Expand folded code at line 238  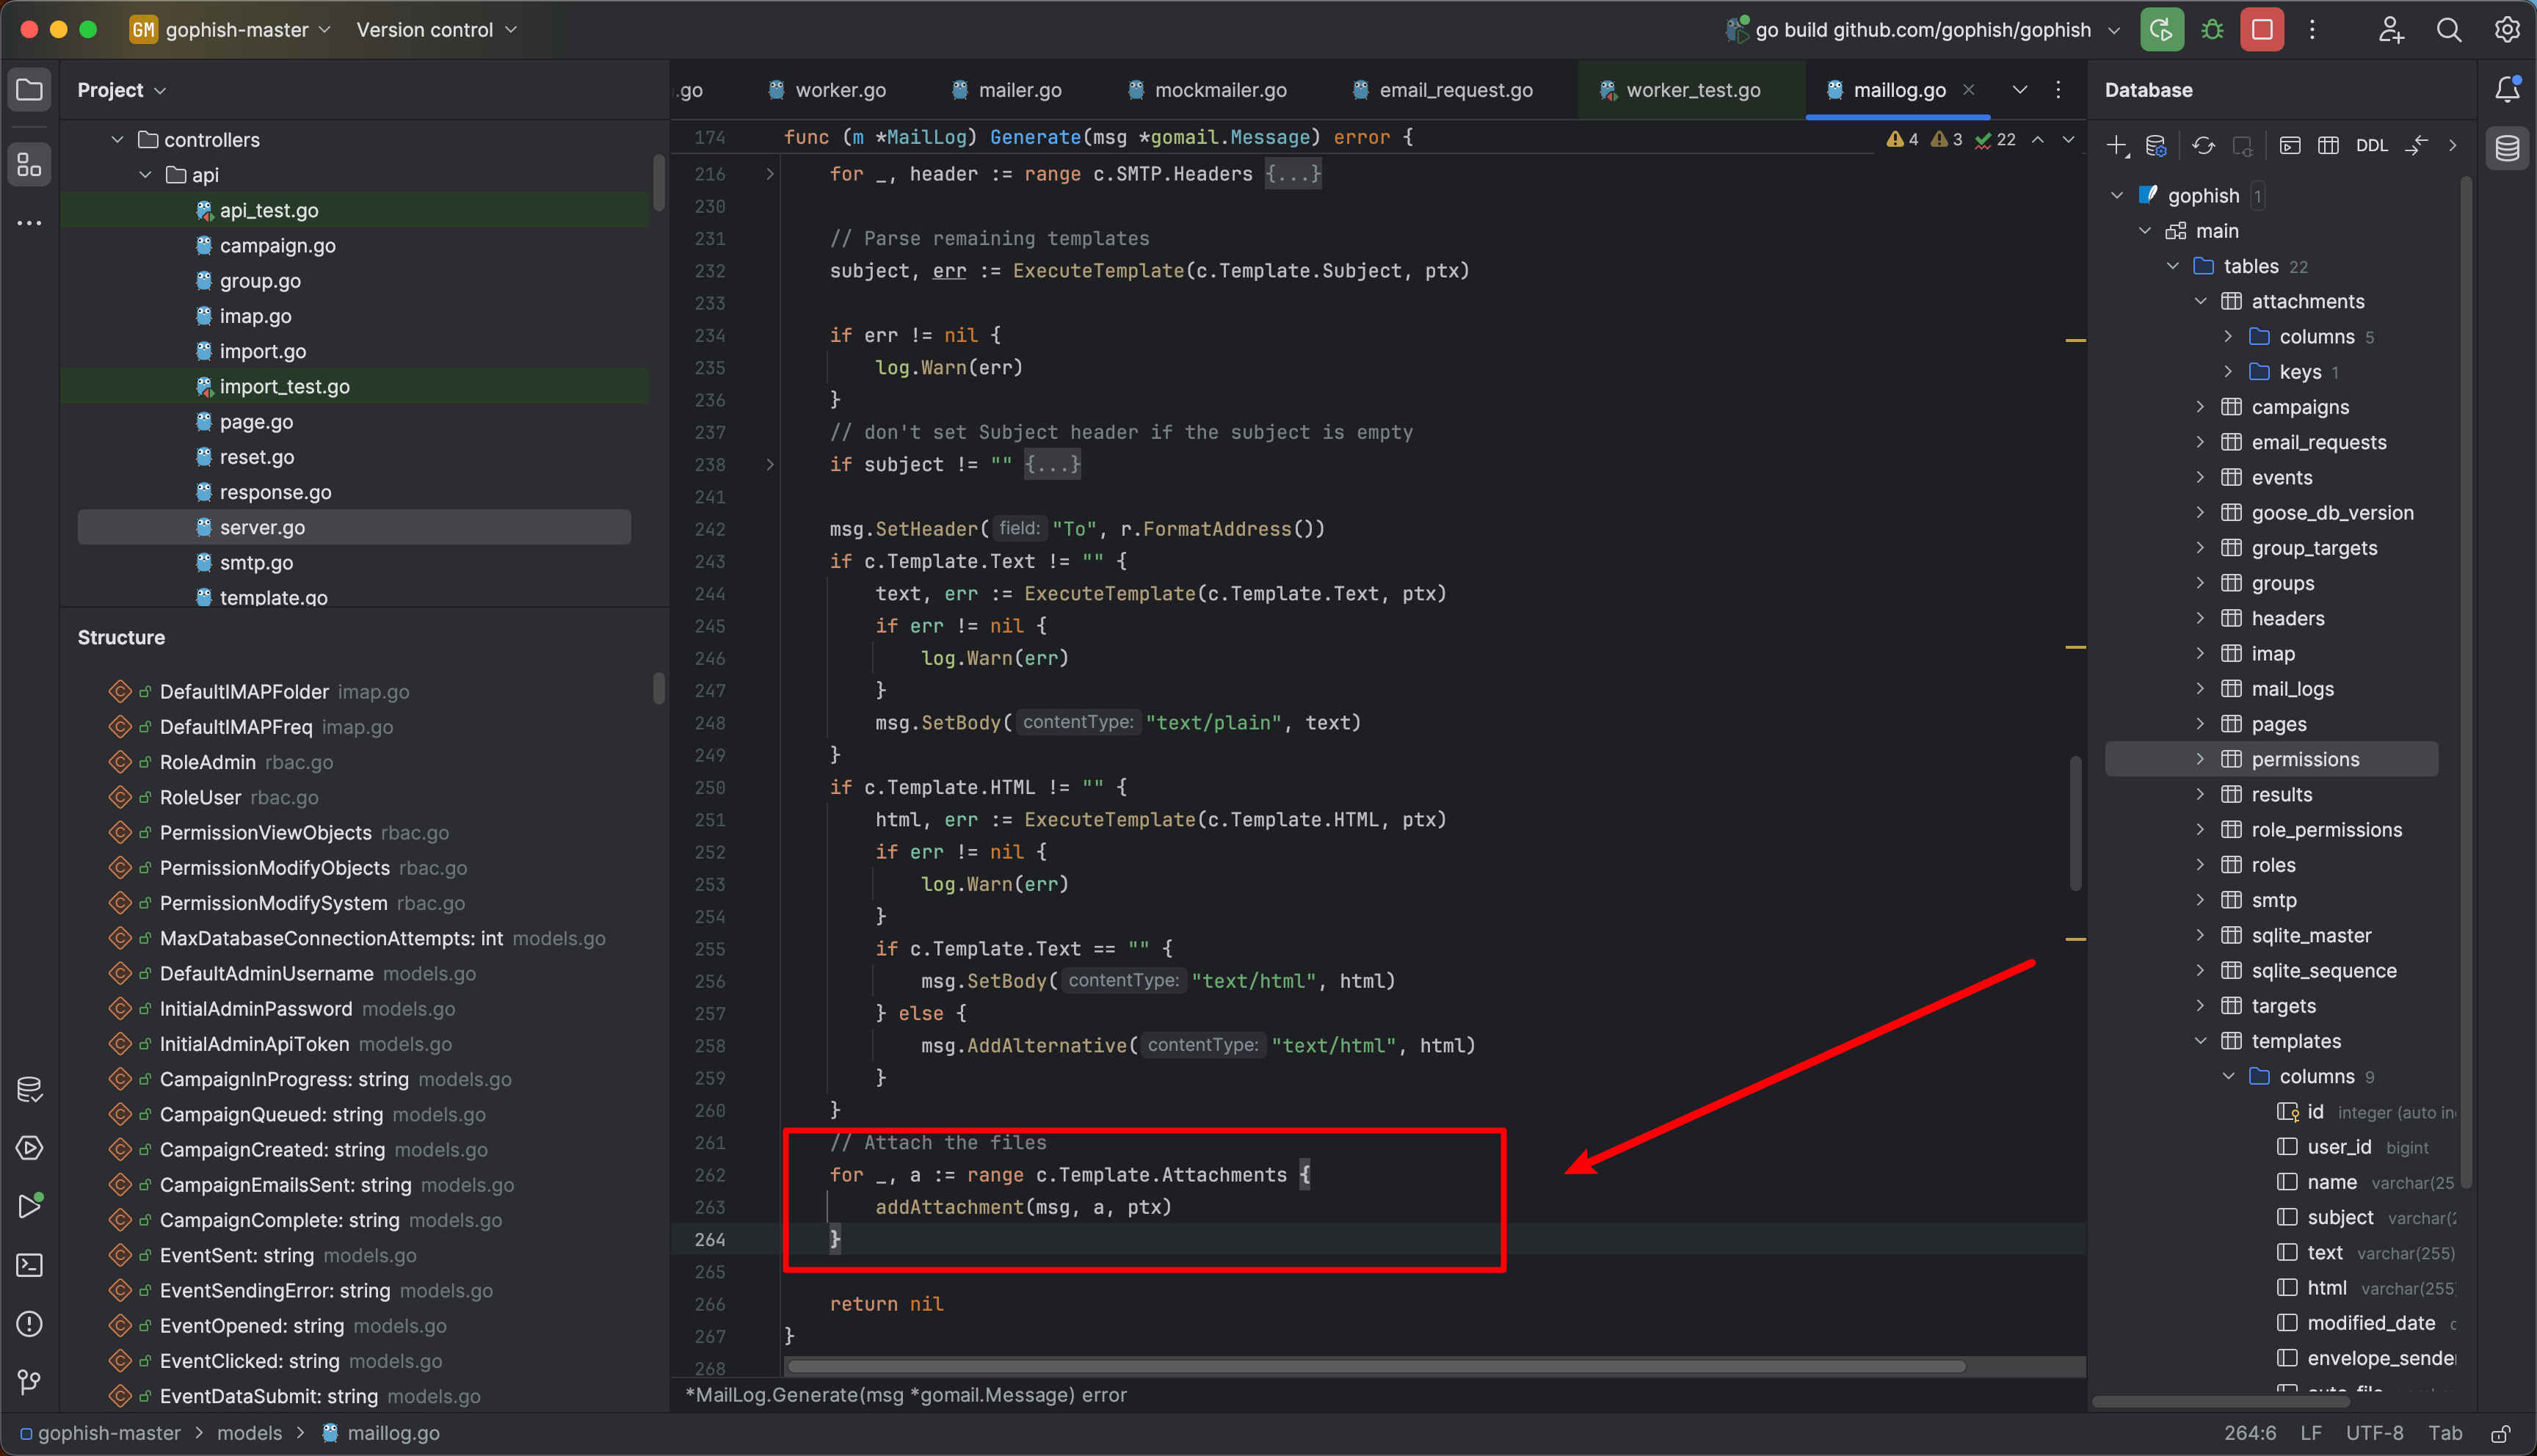pyautogui.click(x=769, y=464)
